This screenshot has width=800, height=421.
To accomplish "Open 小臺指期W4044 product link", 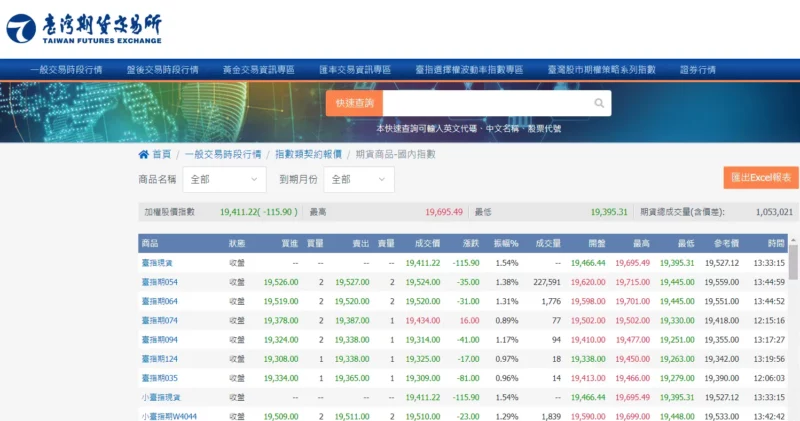I will pyautogui.click(x=169, y=416).
